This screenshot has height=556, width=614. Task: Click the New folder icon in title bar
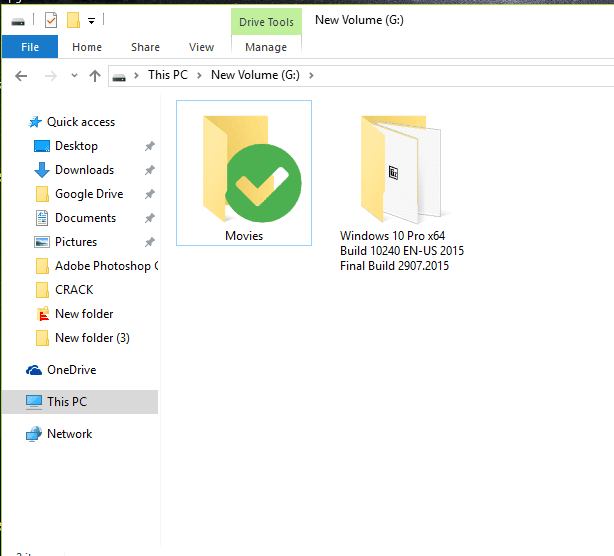73,20
